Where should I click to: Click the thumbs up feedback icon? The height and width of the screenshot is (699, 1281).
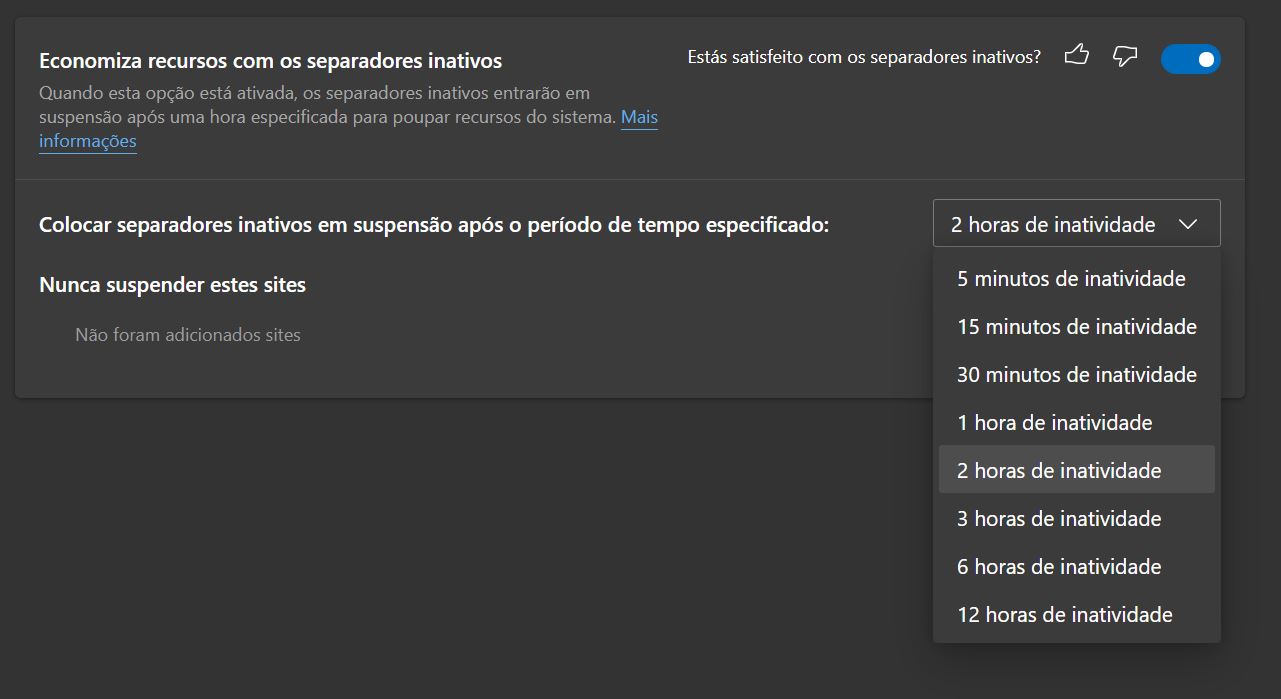[1077, 56]
